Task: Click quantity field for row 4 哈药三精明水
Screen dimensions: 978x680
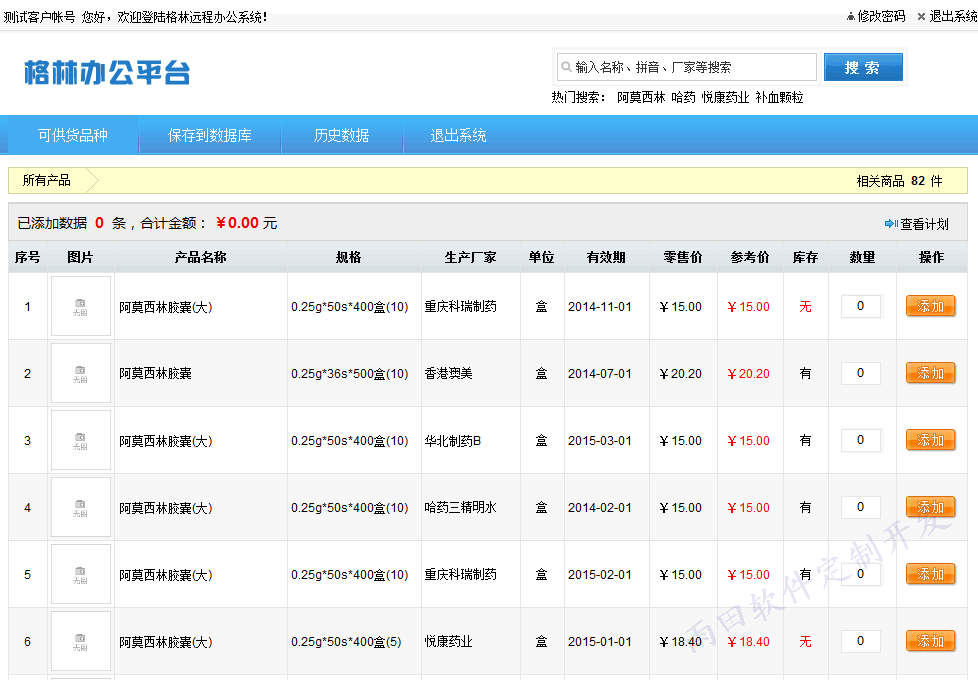Action: point(861,507)
